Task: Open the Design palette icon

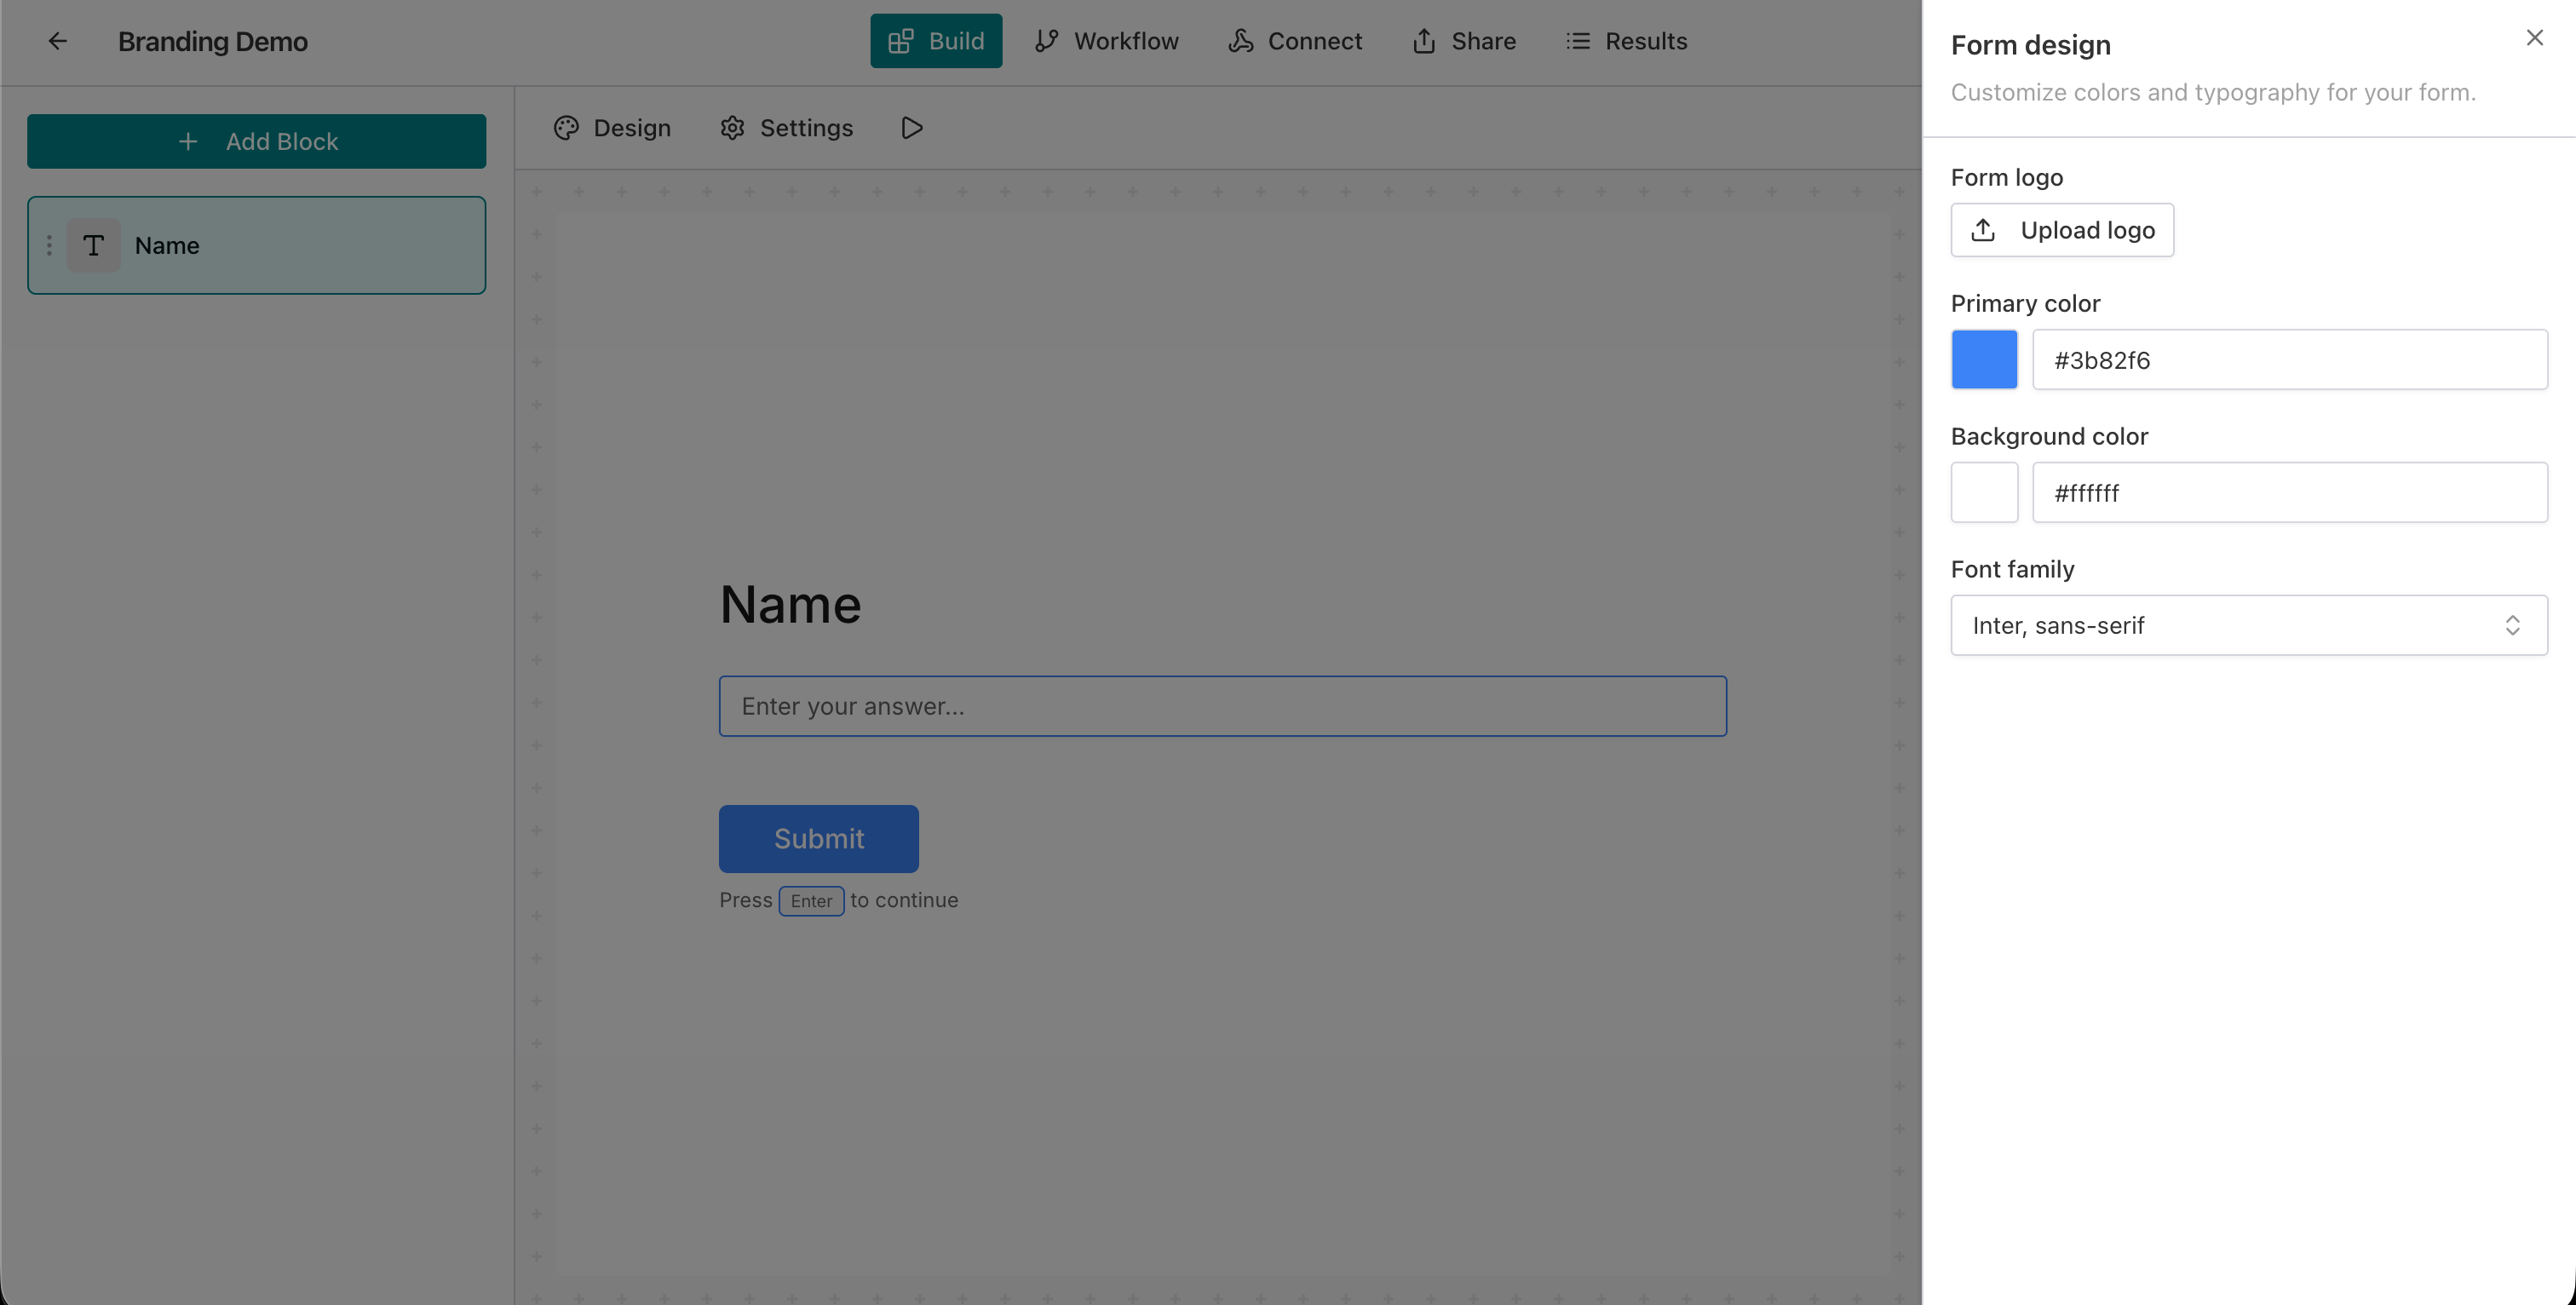Action: point(566,128)
